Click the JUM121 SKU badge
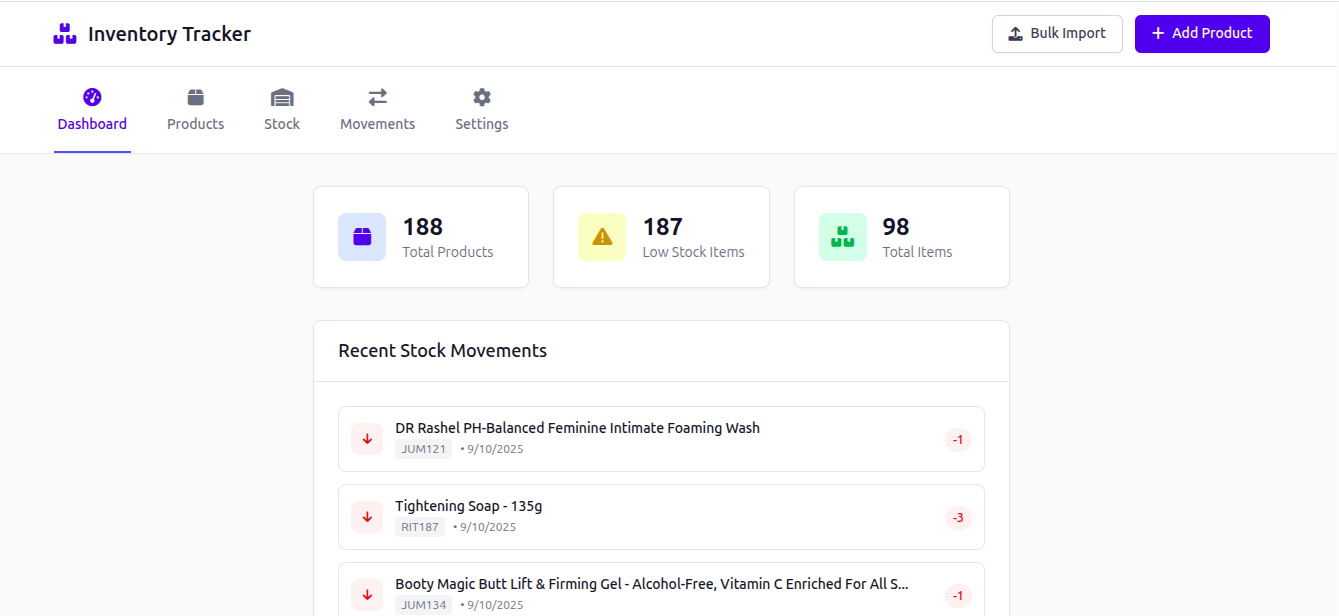 click(423, 449)
